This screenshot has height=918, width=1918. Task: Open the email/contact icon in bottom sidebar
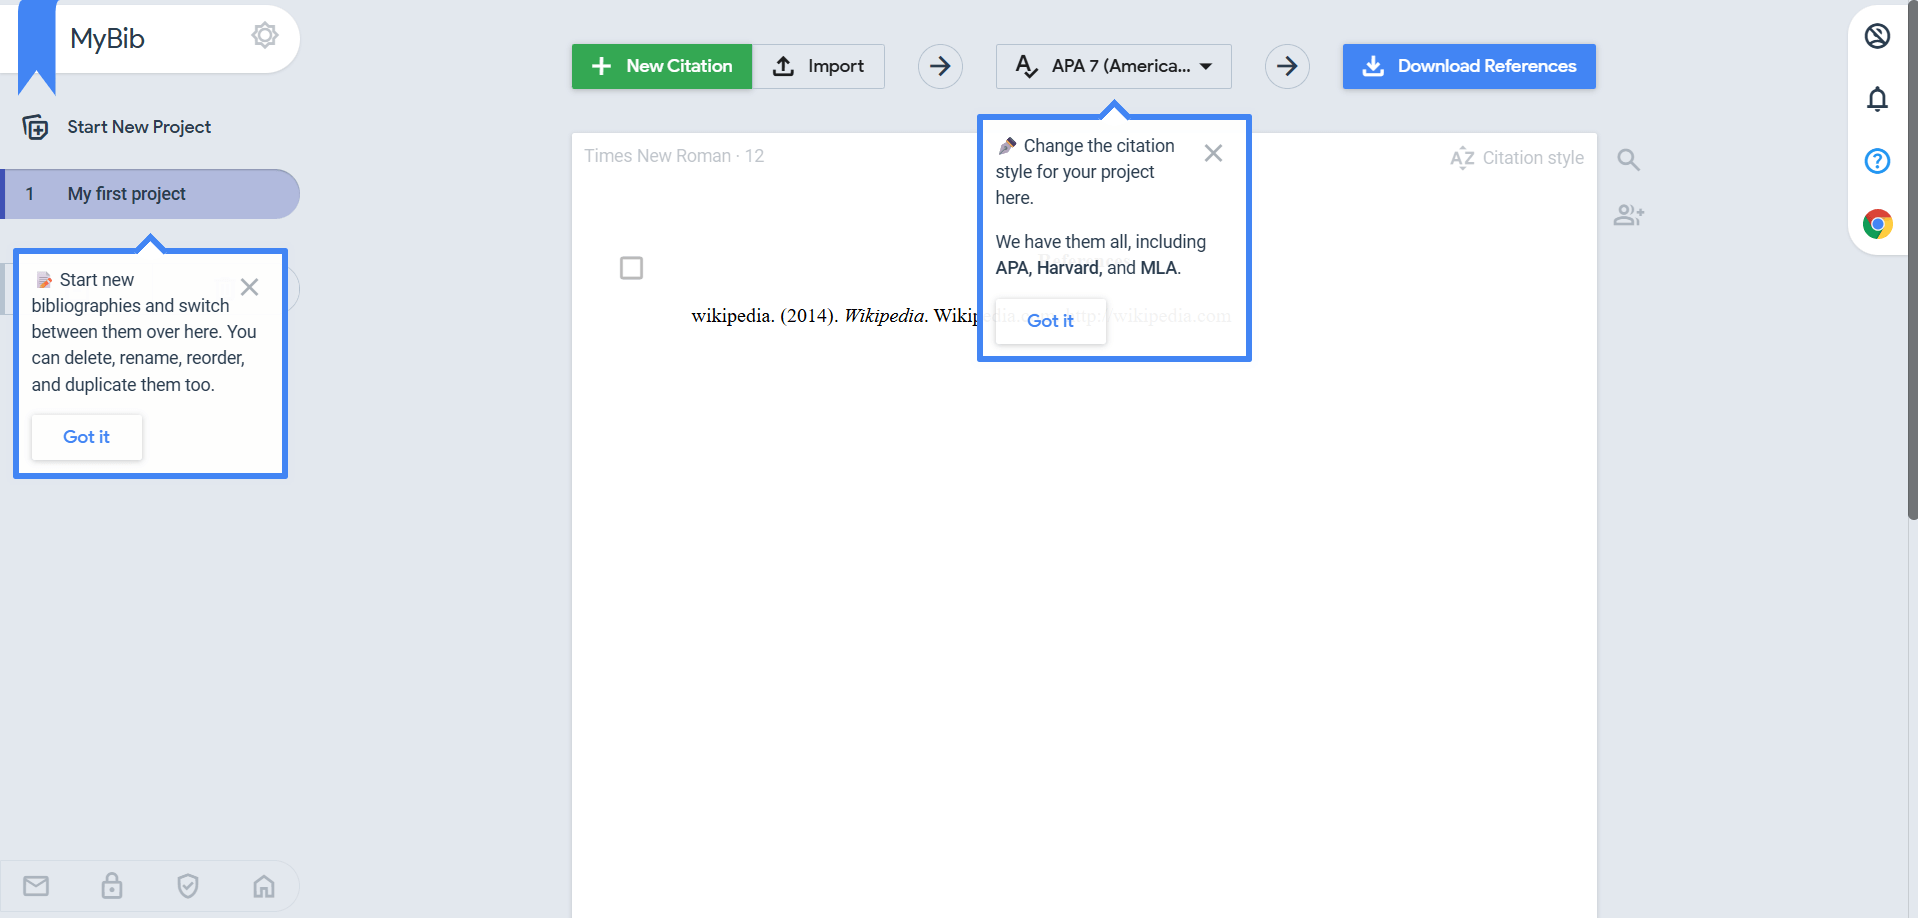(x=35, y=886)
